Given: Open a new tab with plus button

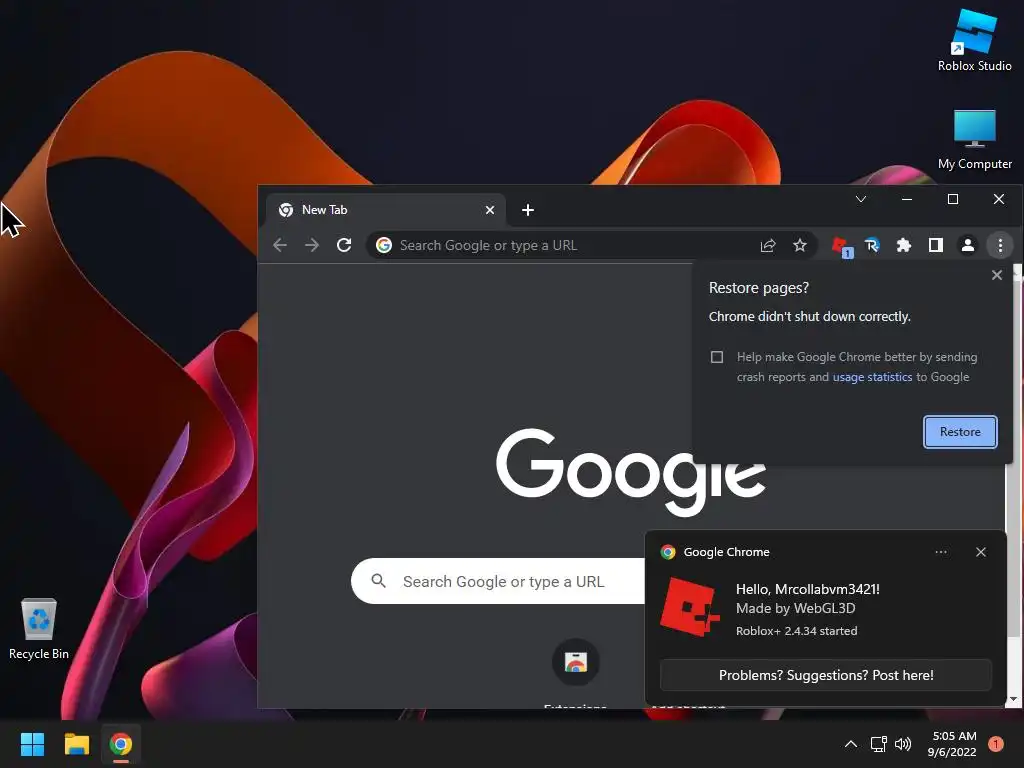Looking at the screenshot, I should [528, 210].
